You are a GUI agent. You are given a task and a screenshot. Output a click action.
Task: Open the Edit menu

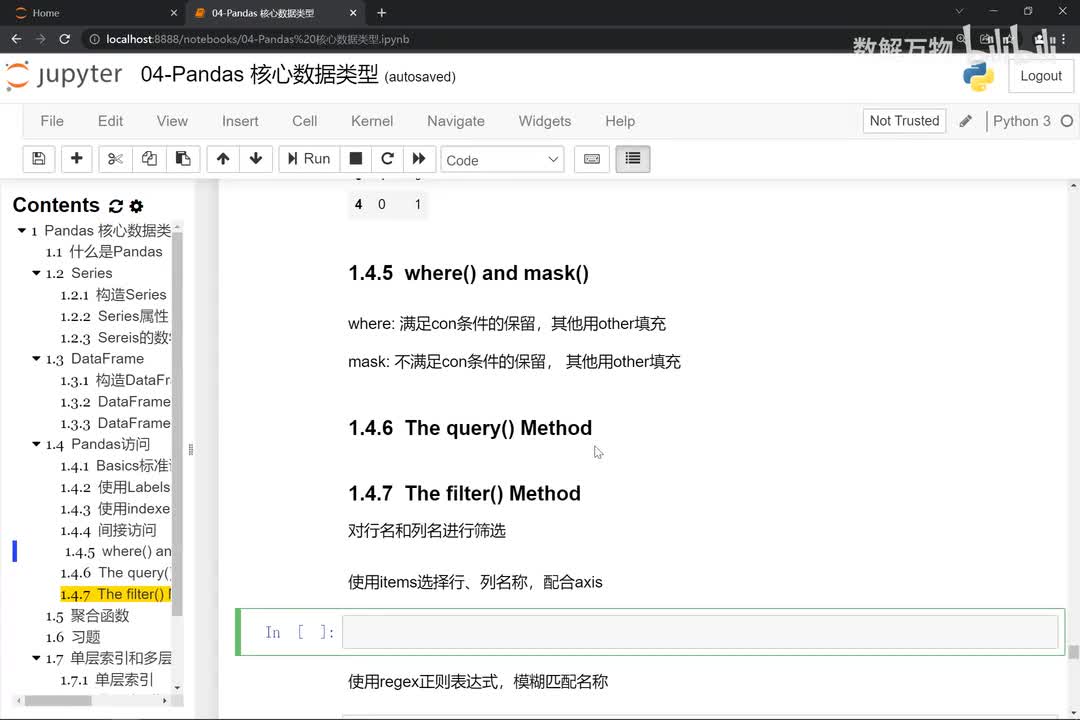pyautogui.click(x=110, y=121)
